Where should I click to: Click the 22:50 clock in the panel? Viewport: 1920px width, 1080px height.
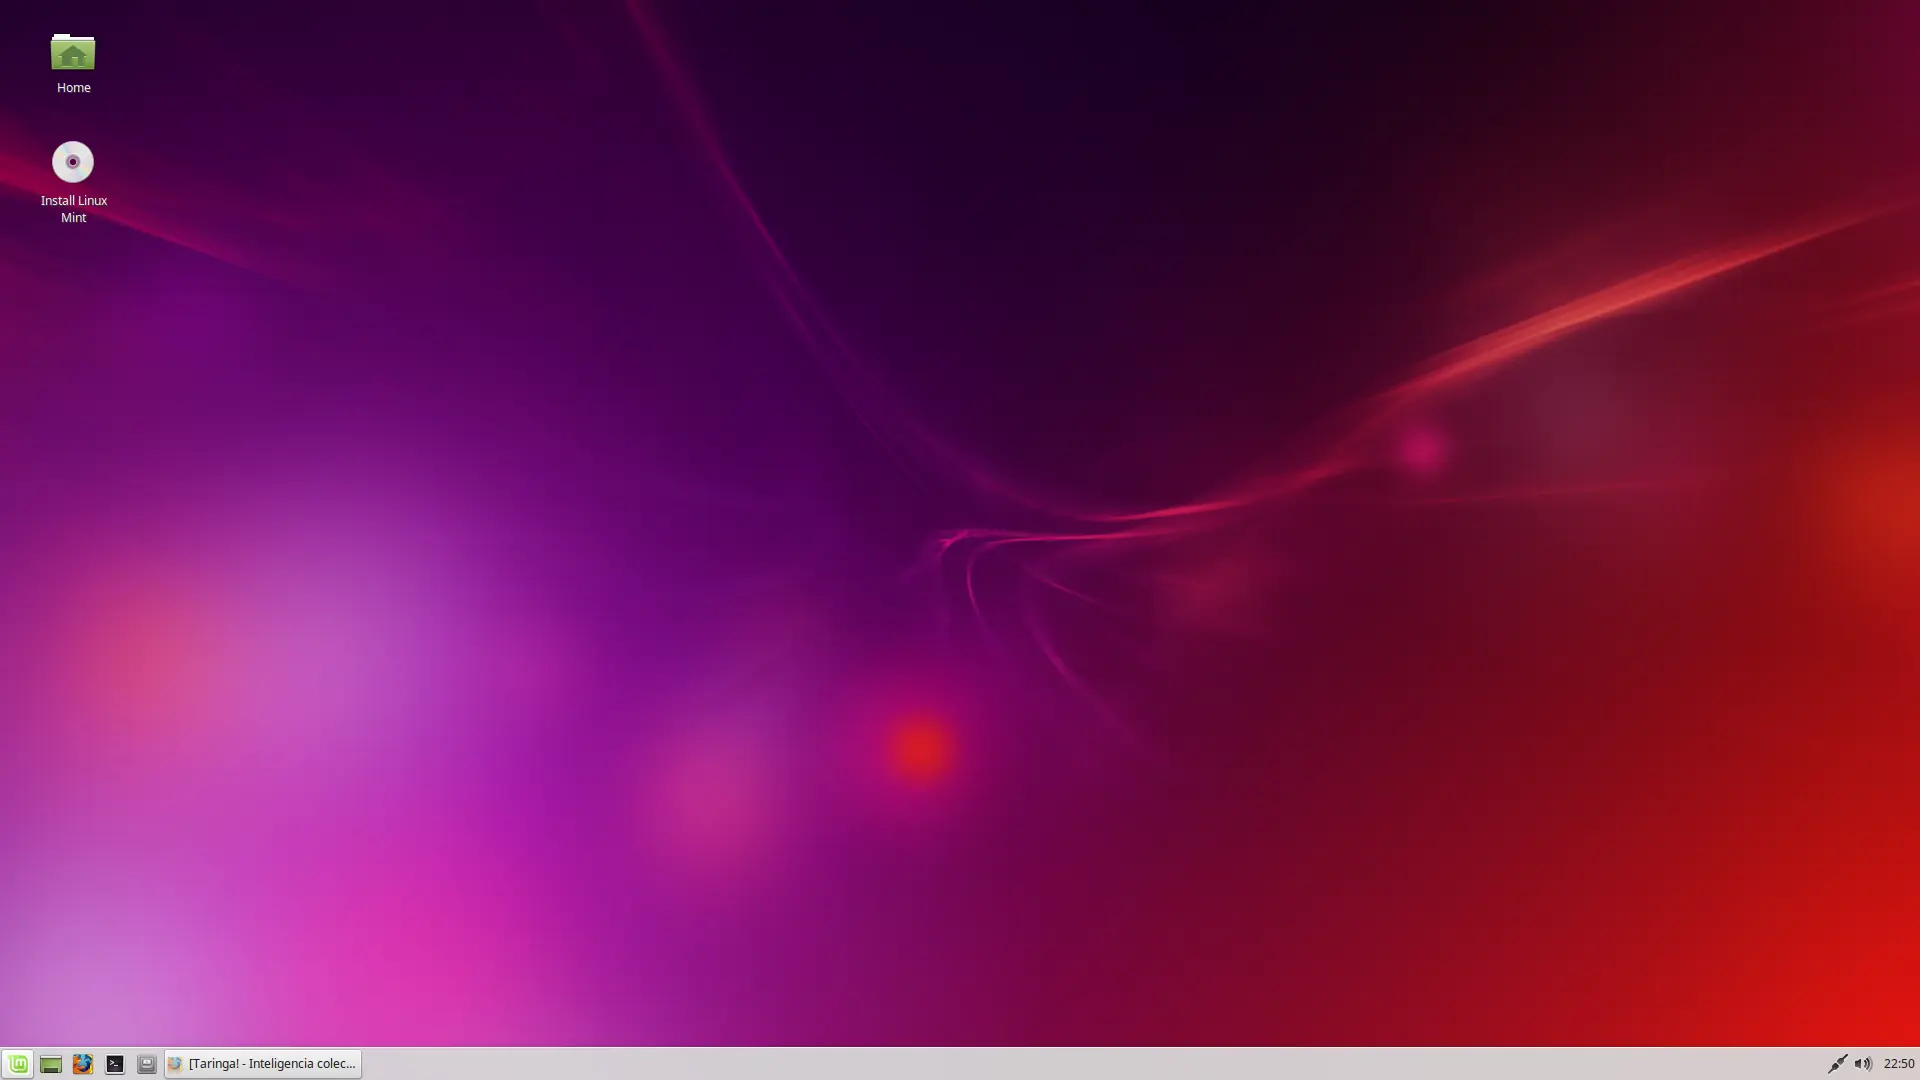(x=1898, y=1064)
